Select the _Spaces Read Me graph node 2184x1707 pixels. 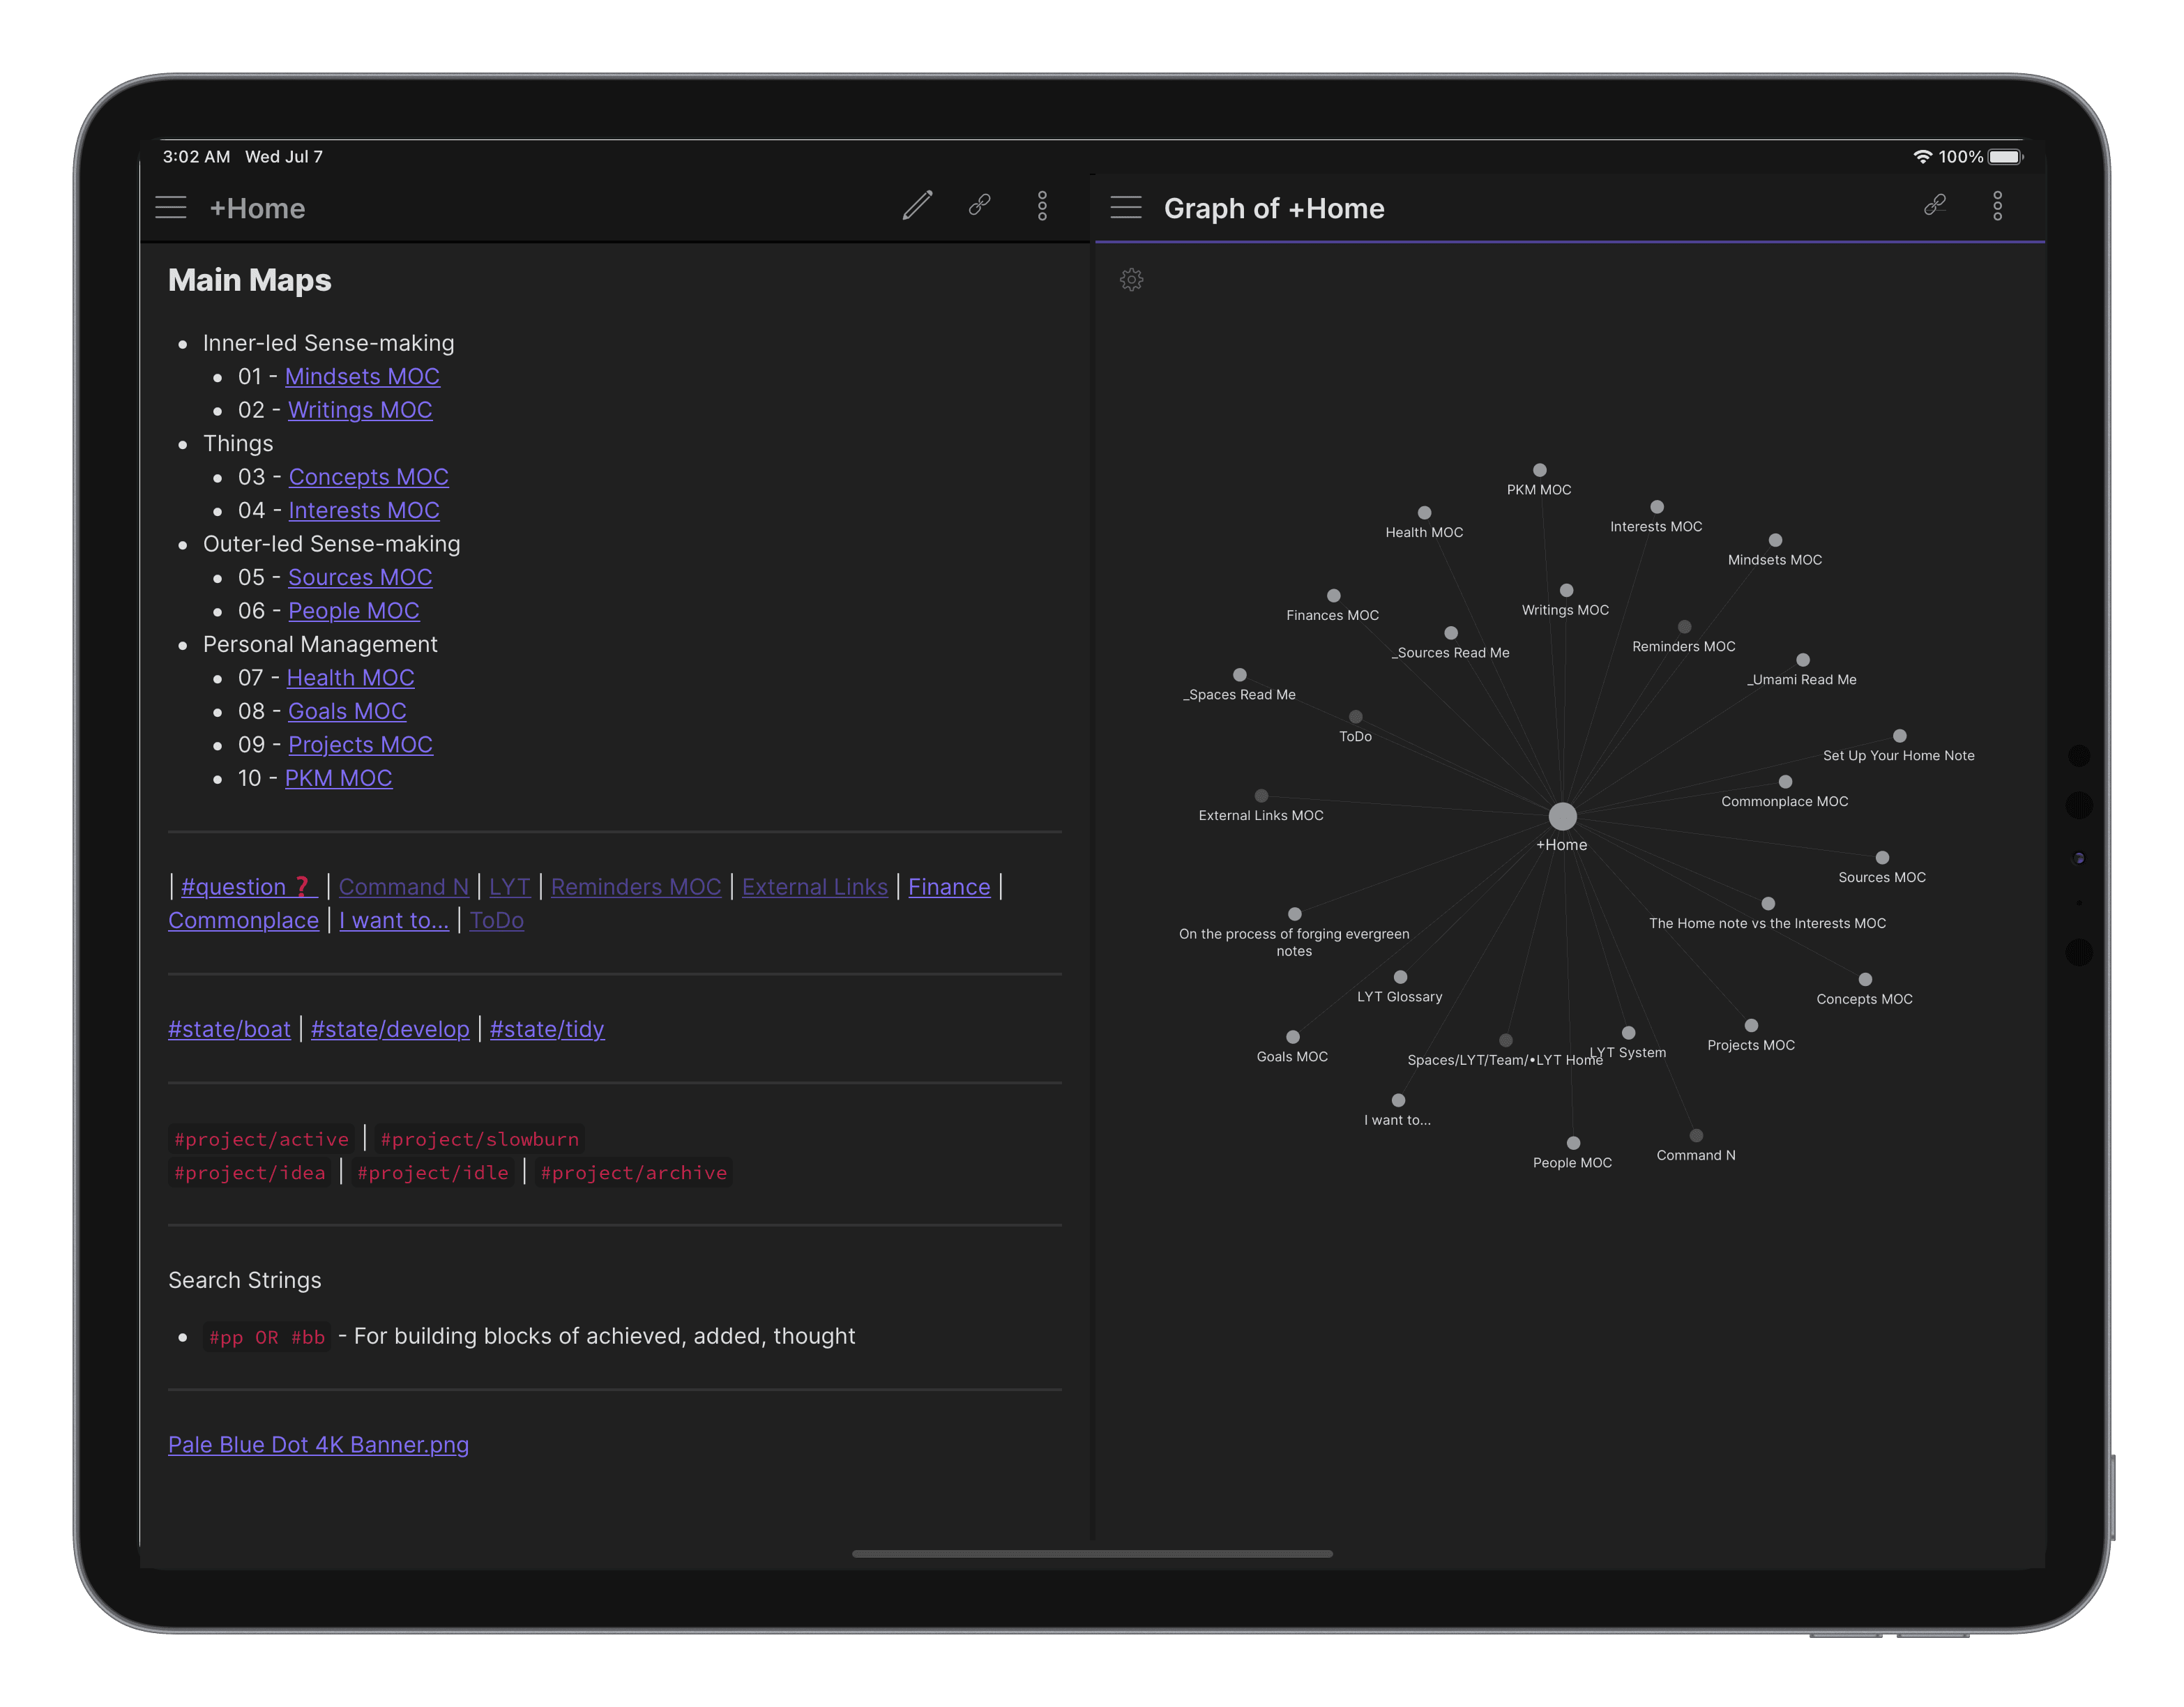tap(1239, 675)
